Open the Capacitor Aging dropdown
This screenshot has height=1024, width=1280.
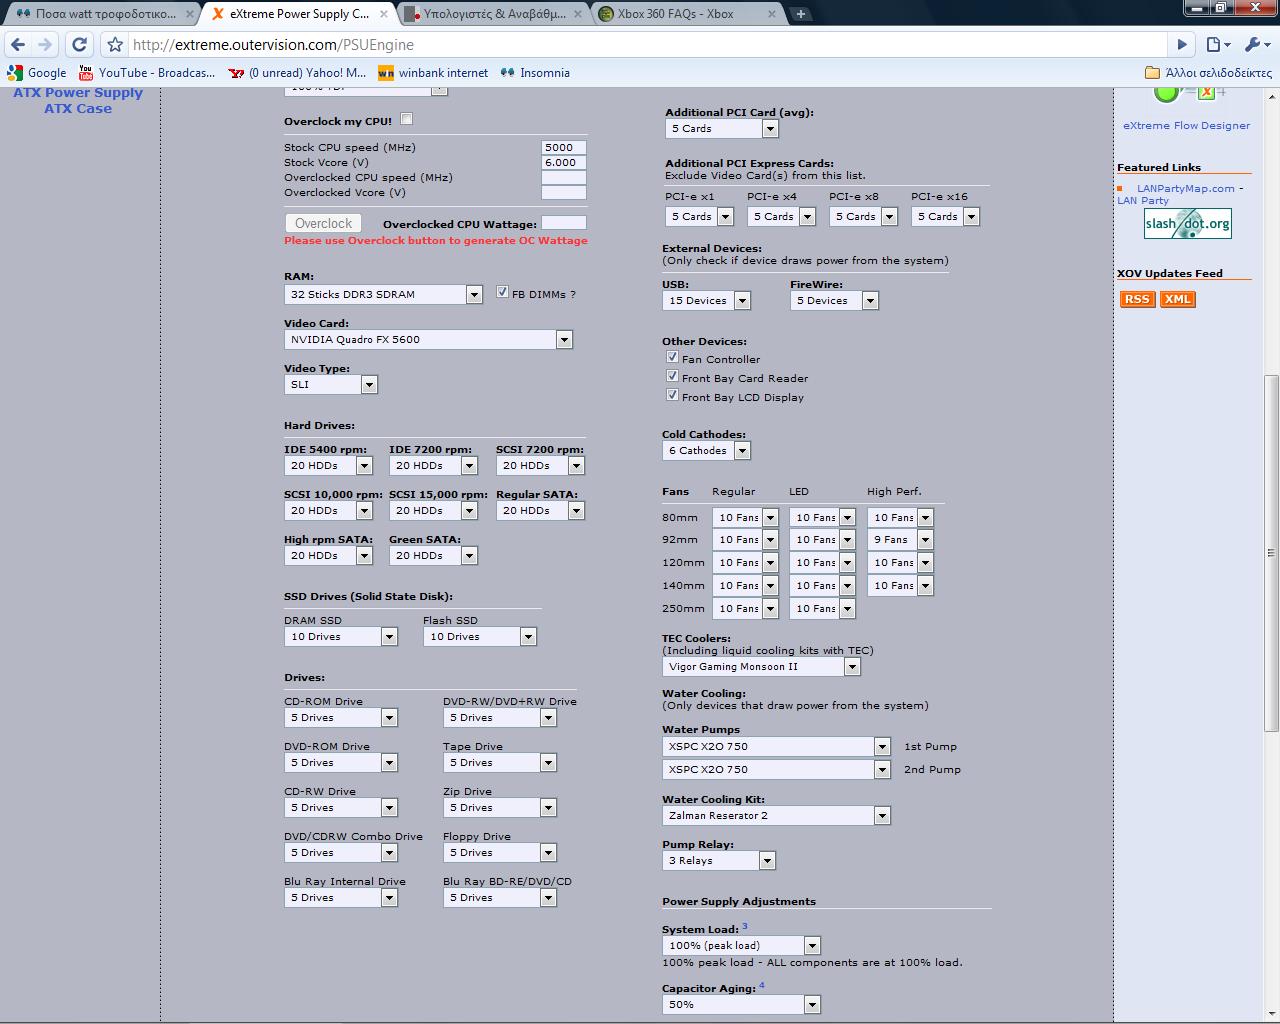click(742, 1005)
